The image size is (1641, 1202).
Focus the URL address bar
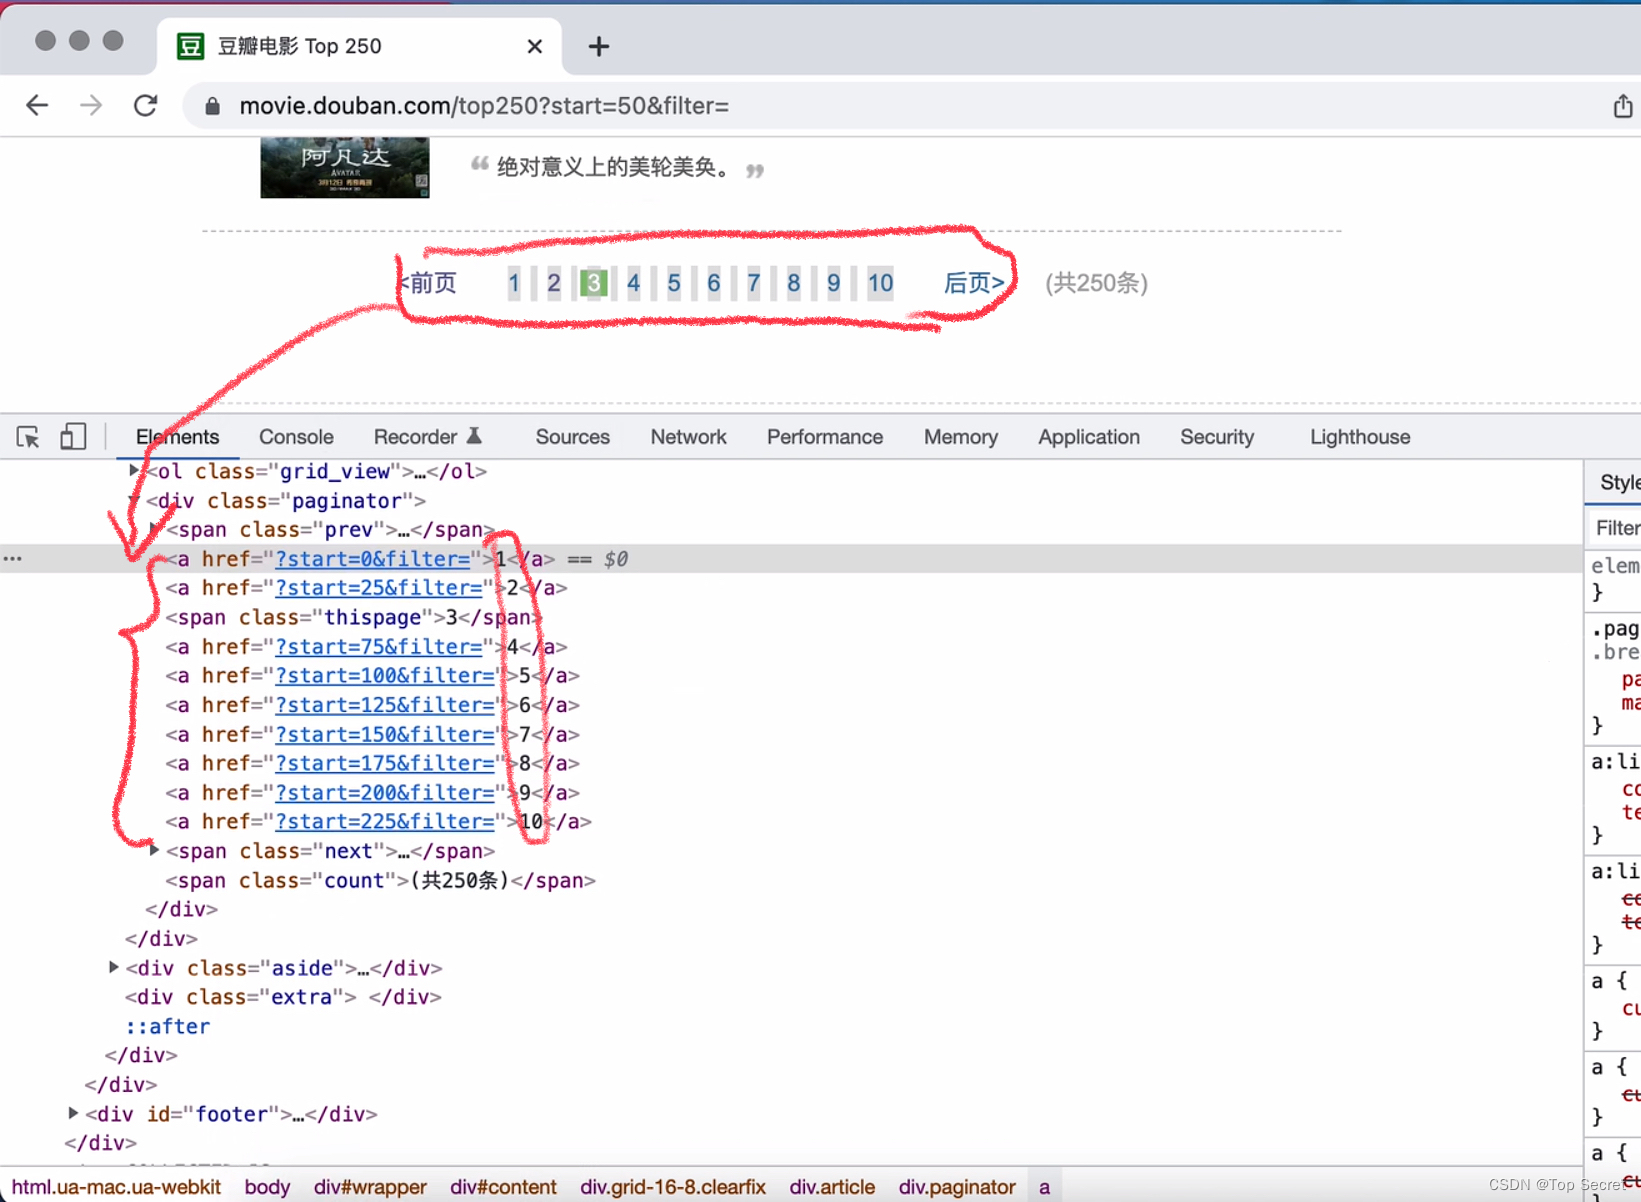pyautogui.click(x=890, y=106)
